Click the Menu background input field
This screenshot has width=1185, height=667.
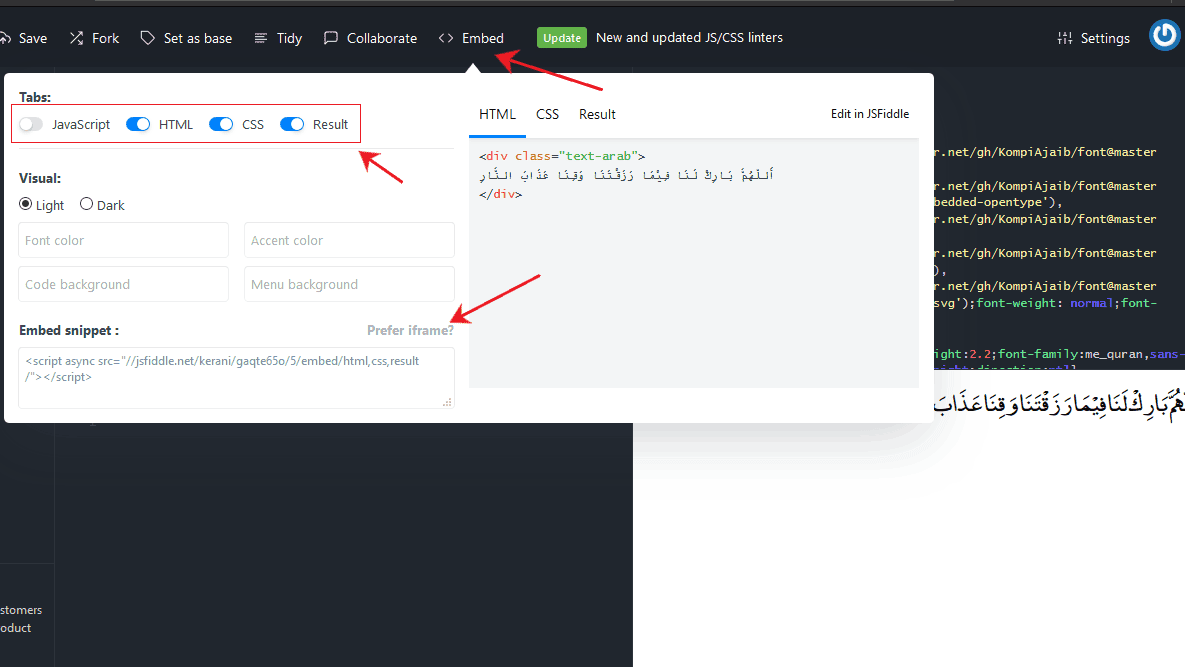pos(349,284)
